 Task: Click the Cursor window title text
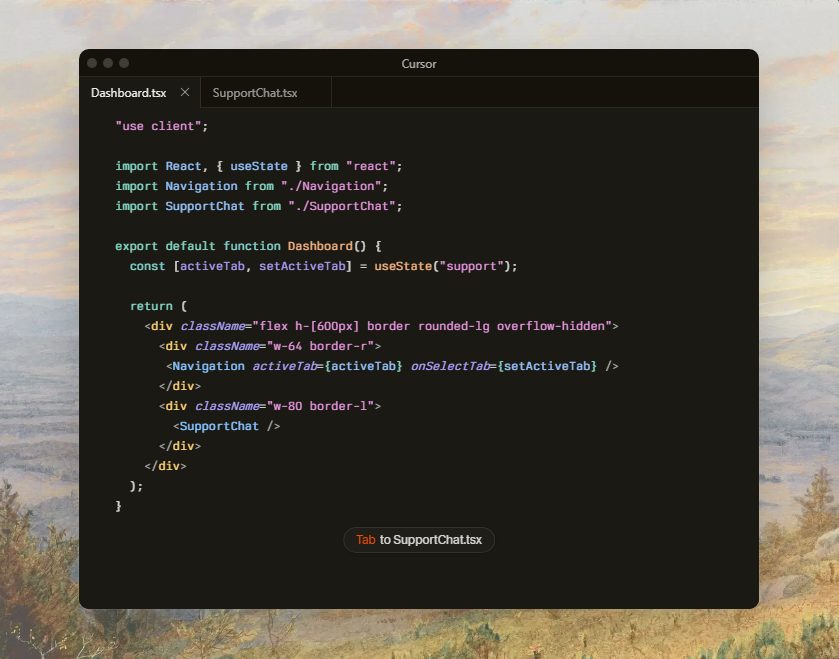click(419, 64)
